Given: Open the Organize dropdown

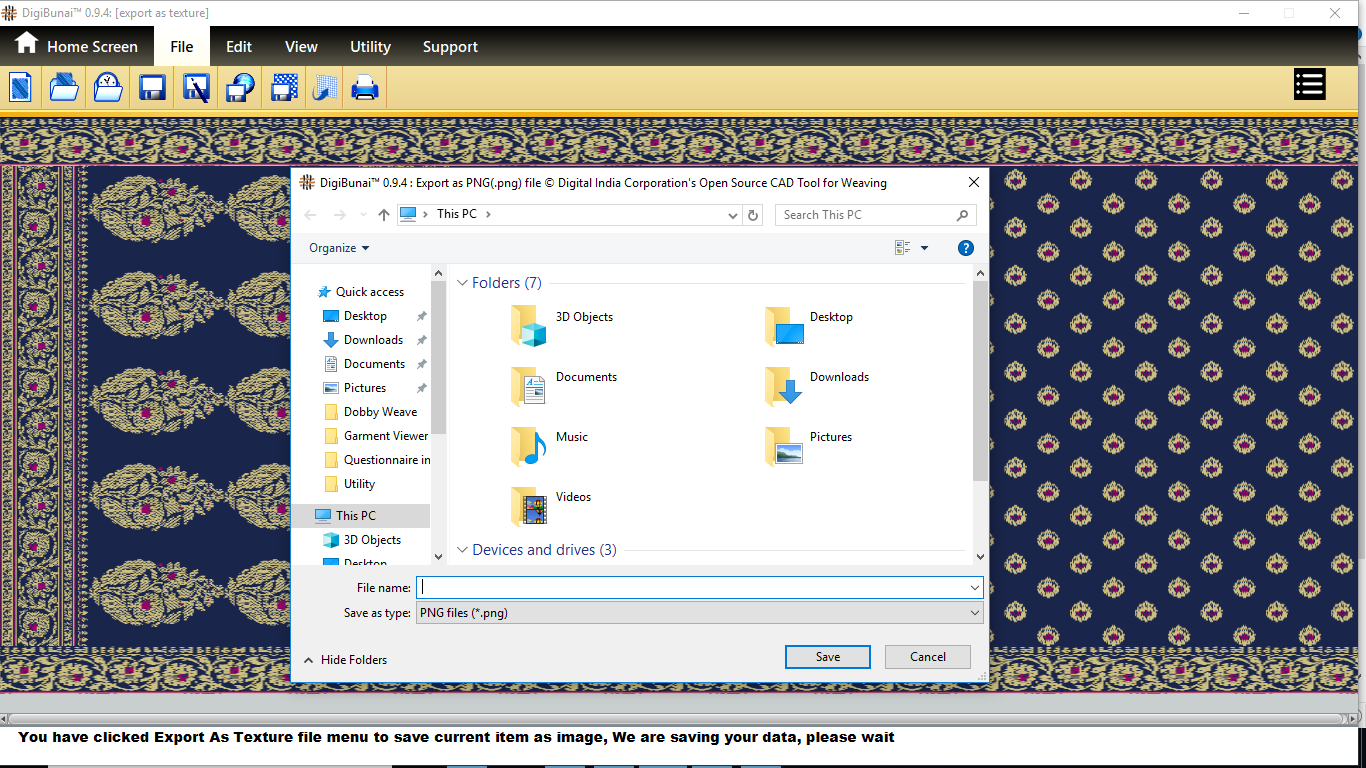Looking at the screenshot, I should (x=339, y=248).
